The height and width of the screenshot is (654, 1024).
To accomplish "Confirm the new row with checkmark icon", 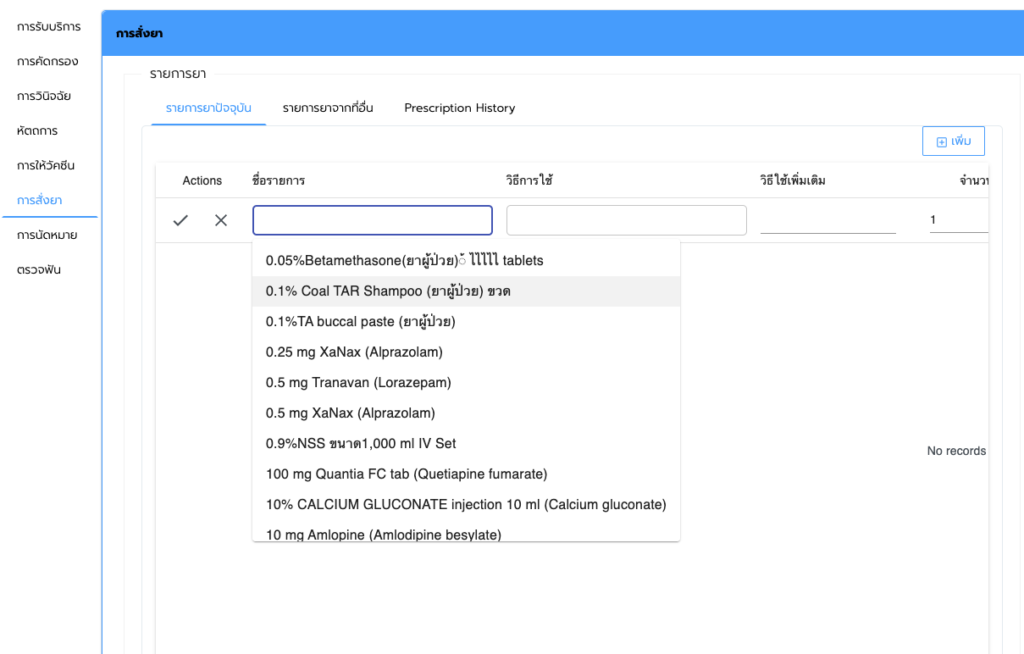I will 180,220.
